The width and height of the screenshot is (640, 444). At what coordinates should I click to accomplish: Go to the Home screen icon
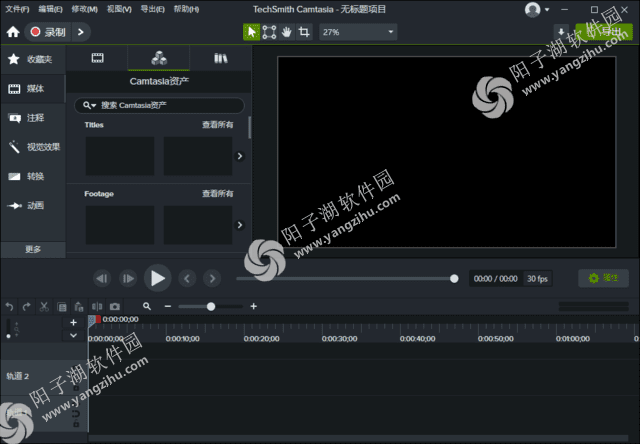13,32
